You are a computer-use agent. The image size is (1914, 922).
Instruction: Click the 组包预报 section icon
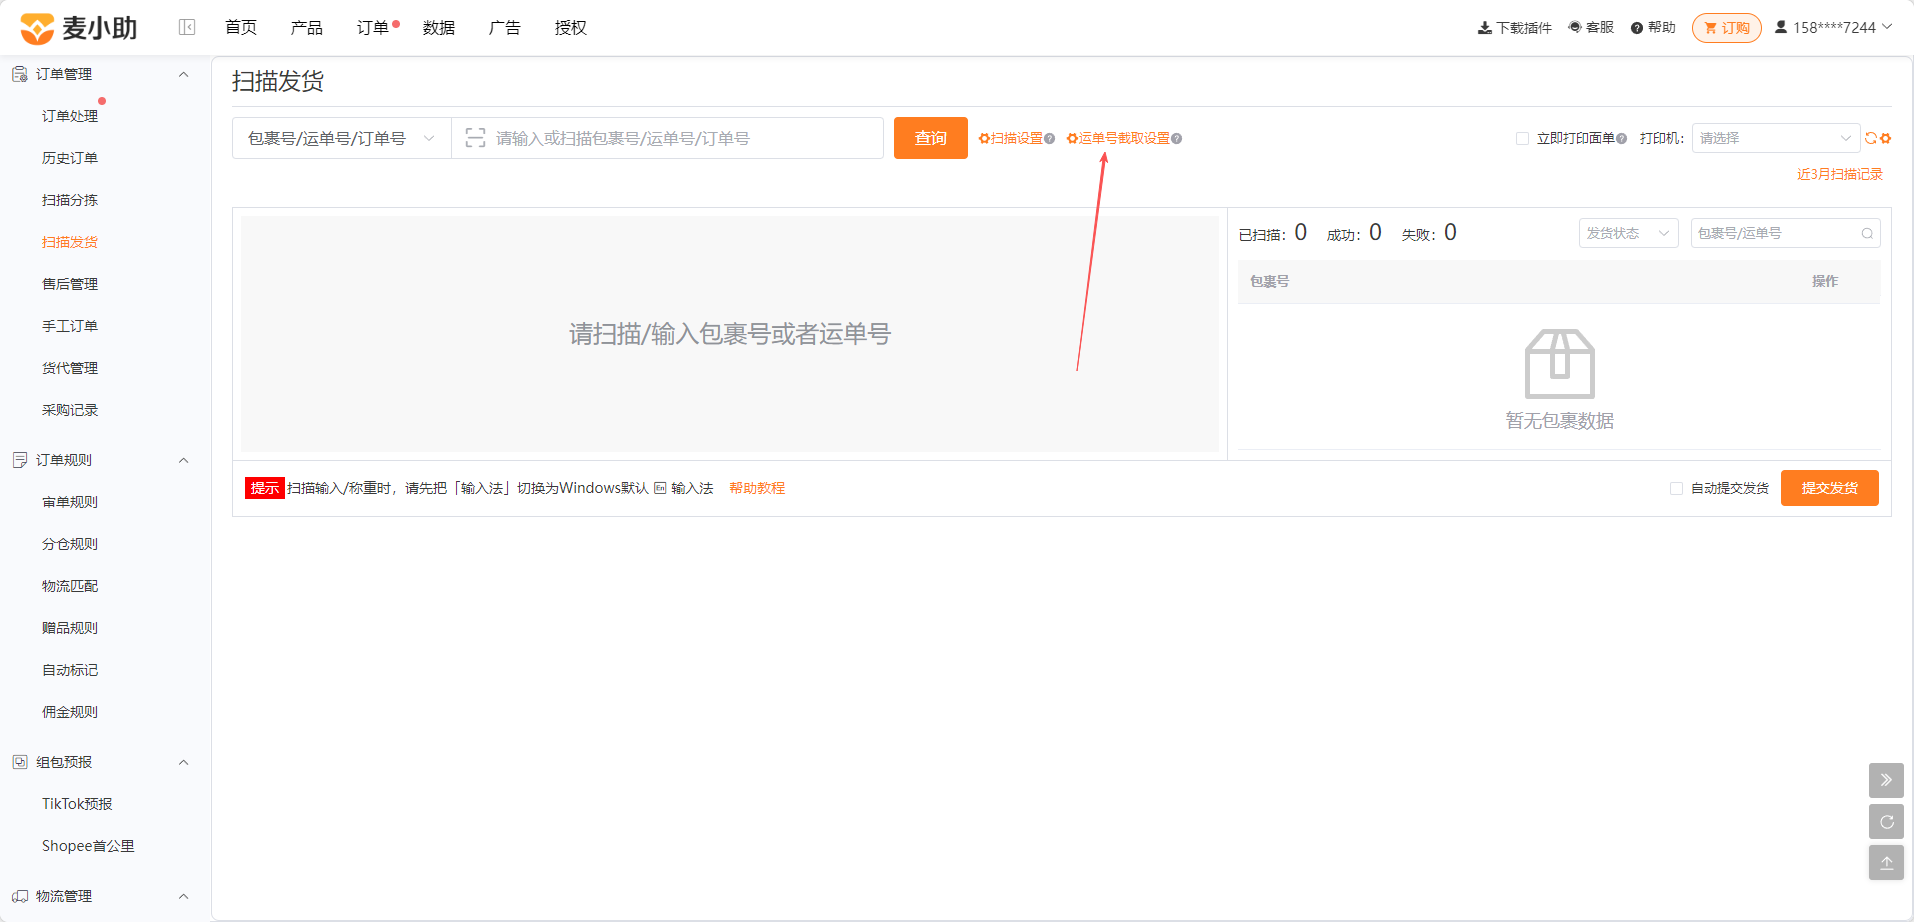(20, 762)
